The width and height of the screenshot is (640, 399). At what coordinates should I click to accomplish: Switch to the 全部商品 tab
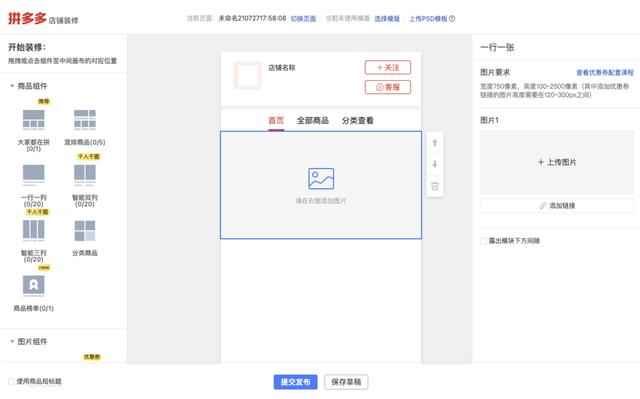pos(313,120)
